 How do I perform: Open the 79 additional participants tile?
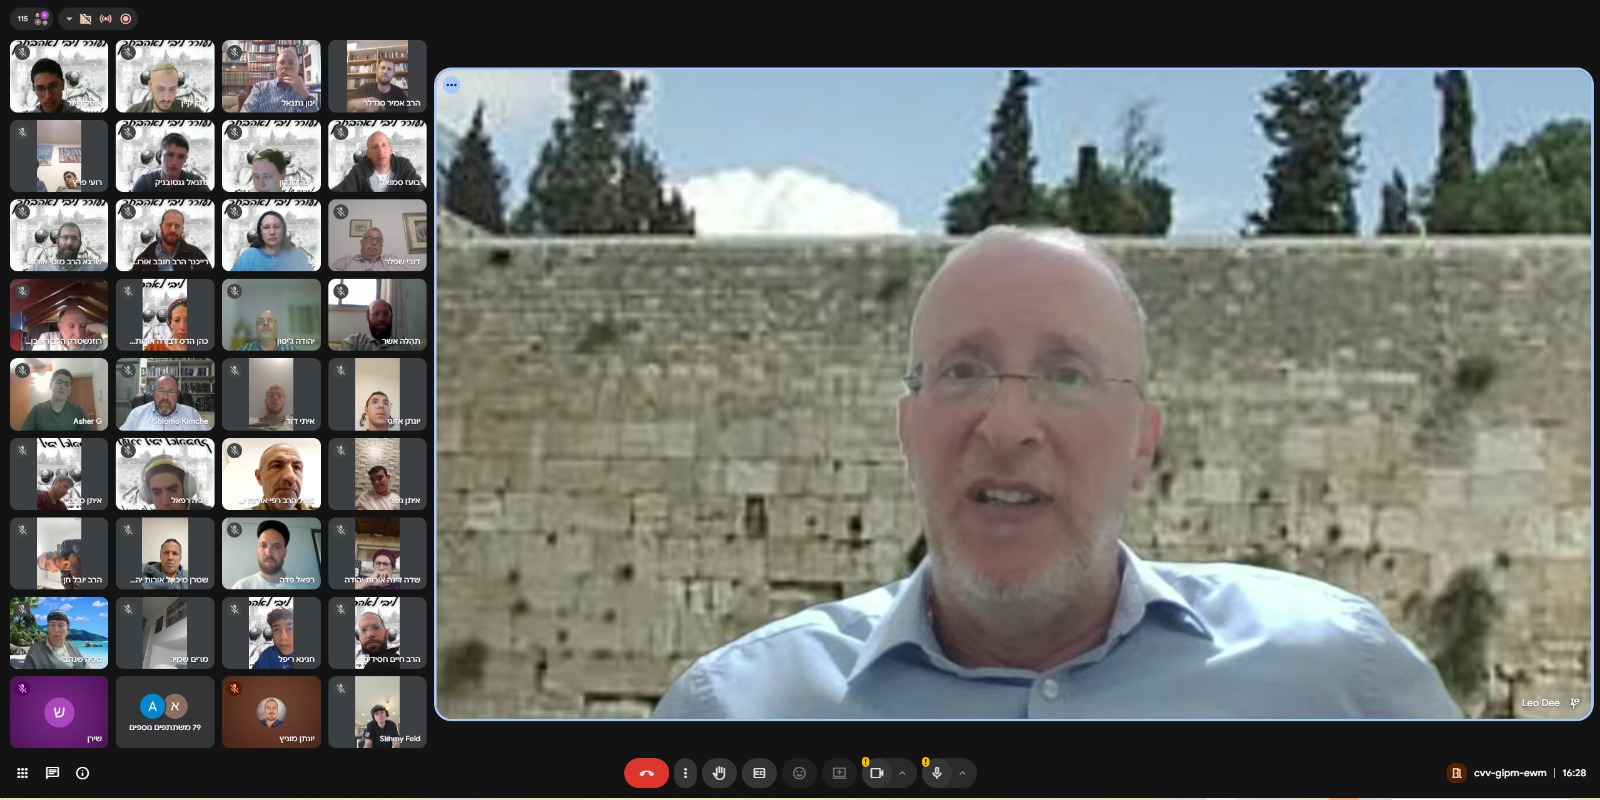point(165,712)
